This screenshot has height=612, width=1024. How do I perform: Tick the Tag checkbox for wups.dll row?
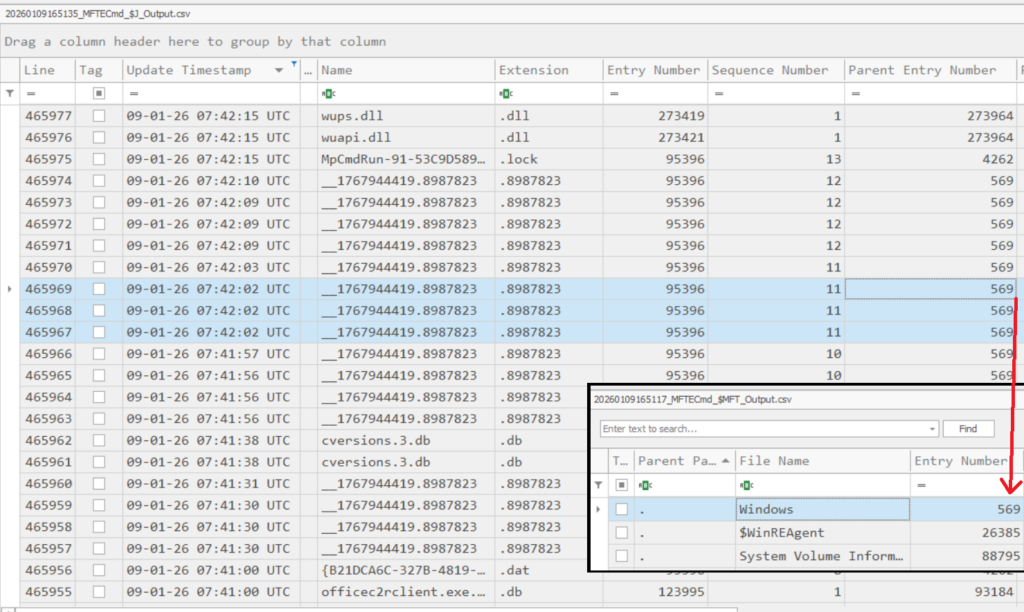click(98, 115)
